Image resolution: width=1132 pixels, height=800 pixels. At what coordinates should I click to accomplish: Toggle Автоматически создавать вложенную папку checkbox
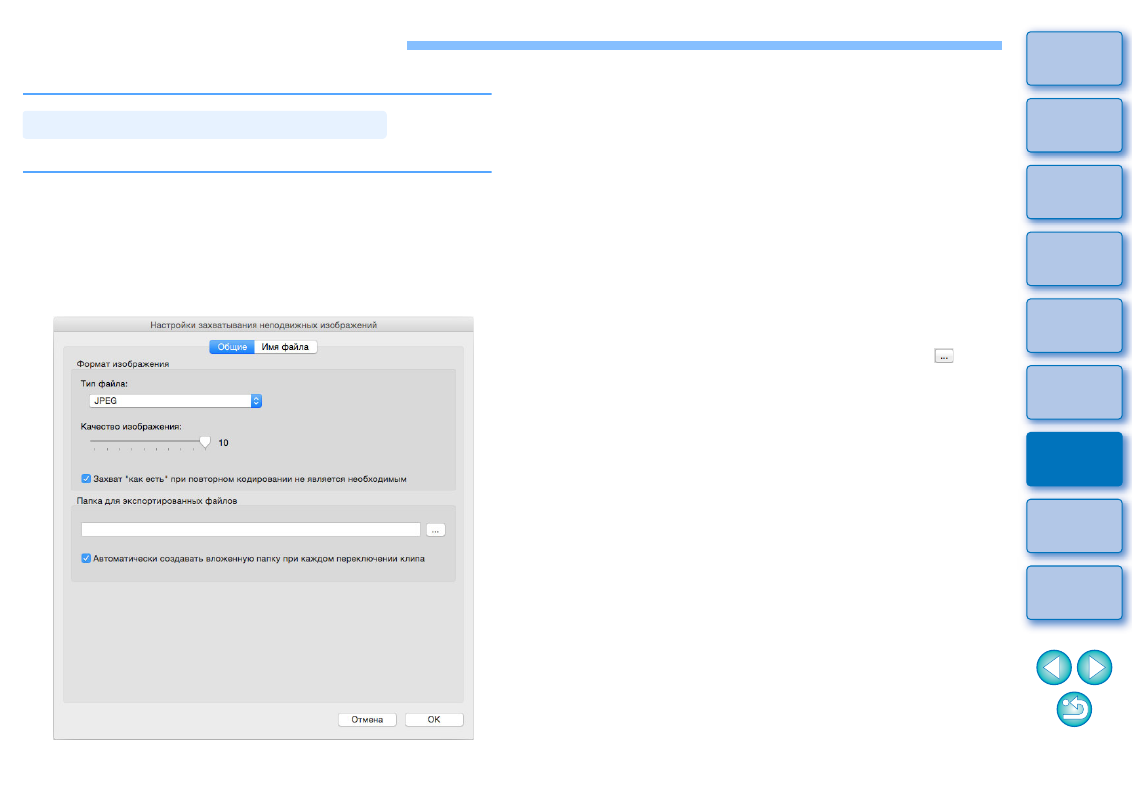[86, 558]
